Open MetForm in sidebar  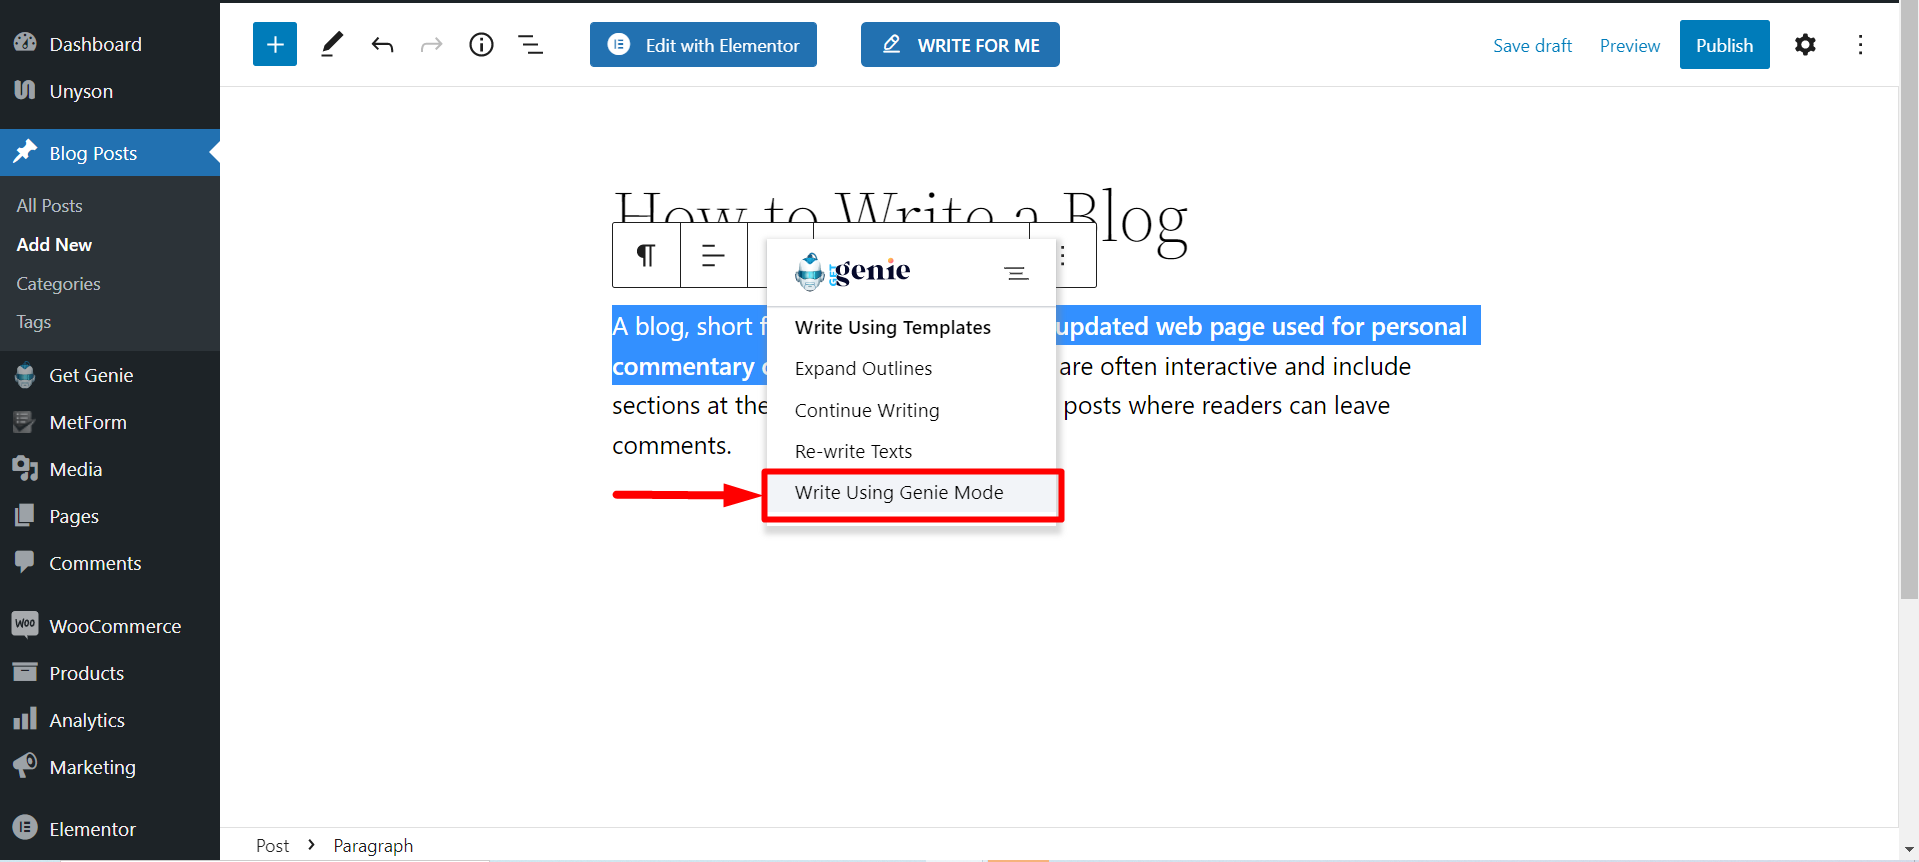coord(110,422)
